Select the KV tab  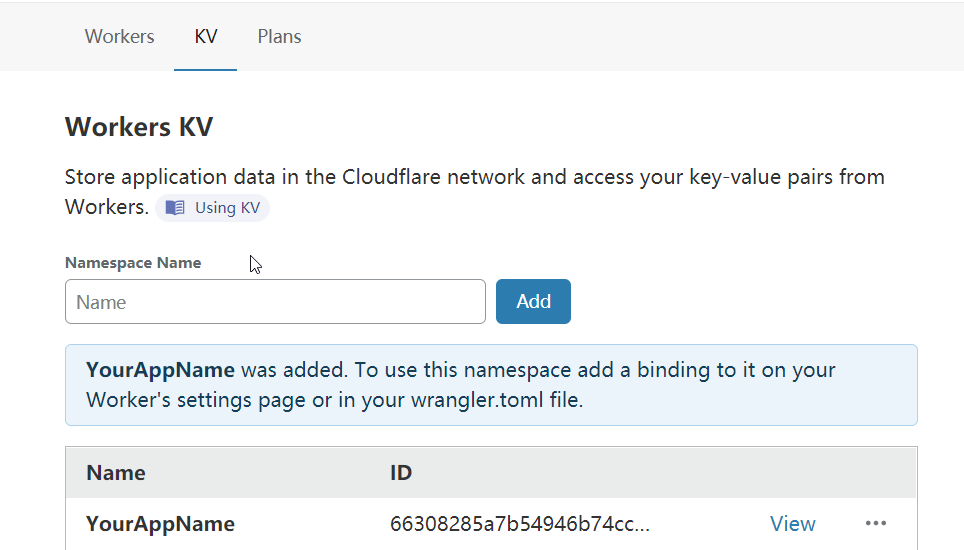pos(206,37)
